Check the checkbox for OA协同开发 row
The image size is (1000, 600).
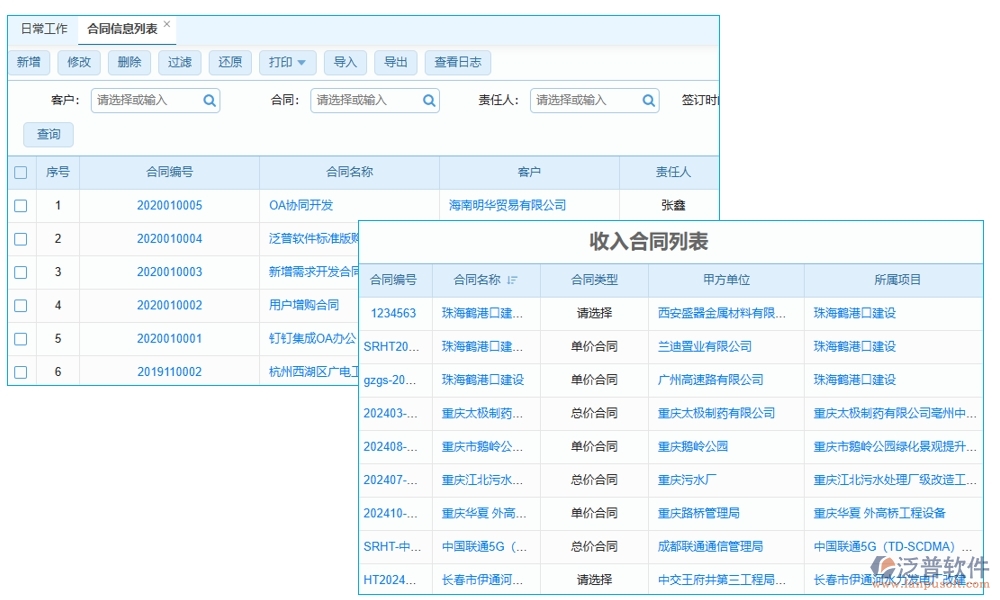point(21,205)
